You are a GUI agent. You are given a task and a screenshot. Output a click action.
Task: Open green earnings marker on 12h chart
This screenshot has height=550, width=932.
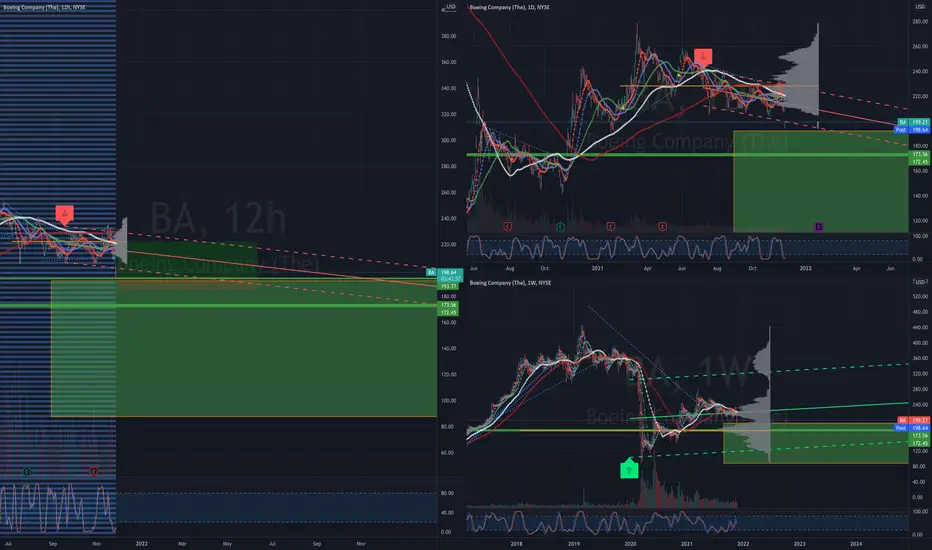(x=26, y=471)
